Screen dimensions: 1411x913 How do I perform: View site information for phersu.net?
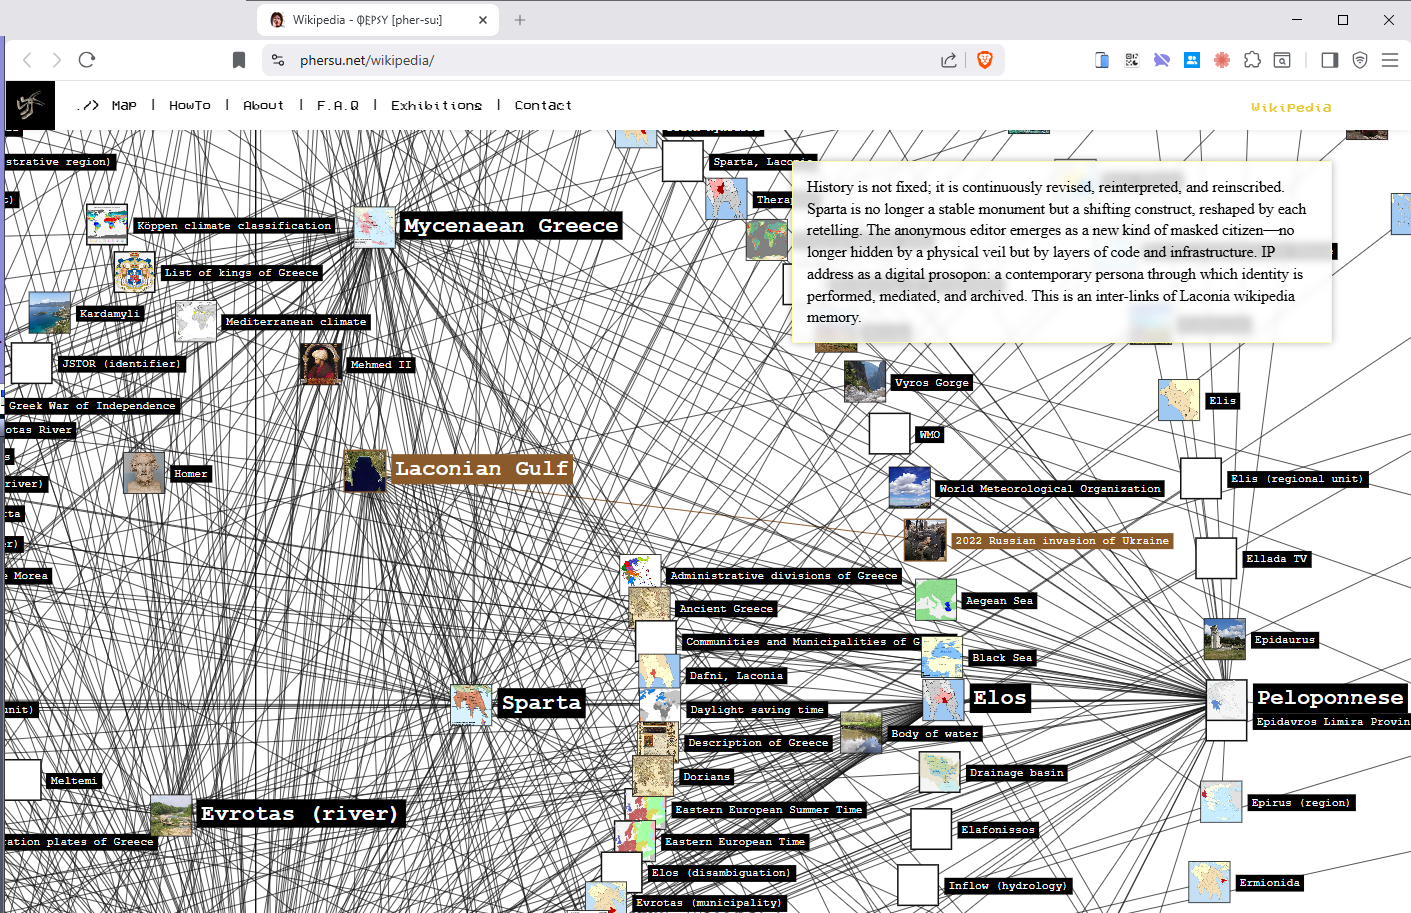pos(278,60)
